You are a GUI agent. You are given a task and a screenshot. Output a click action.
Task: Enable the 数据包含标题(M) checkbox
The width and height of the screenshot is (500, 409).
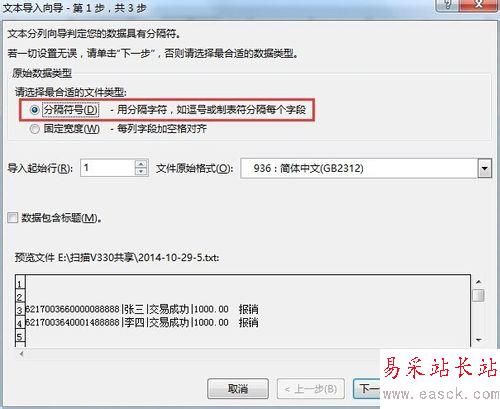pyautogui.click(x=13, y=218)
